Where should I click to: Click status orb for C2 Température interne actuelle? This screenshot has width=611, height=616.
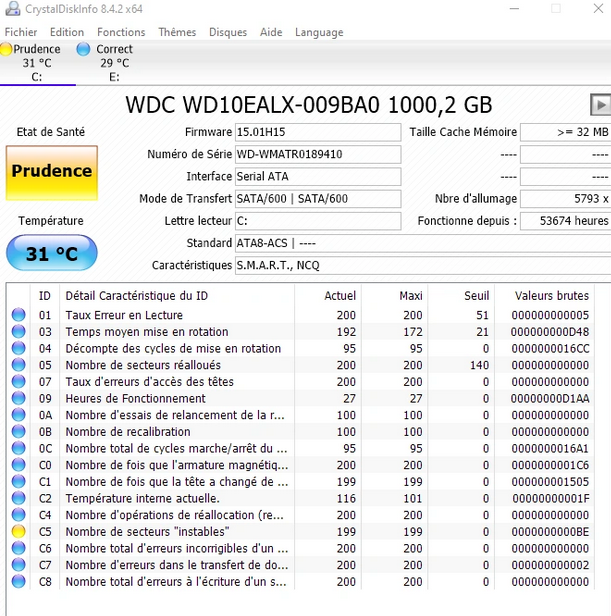tap(18, 498)
